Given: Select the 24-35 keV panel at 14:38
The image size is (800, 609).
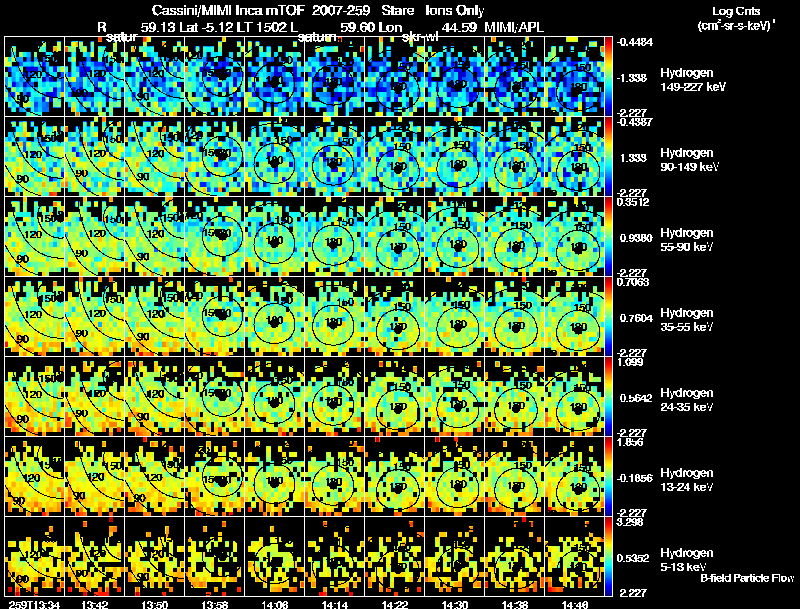Looking at the screenshot, I should 514,397.
